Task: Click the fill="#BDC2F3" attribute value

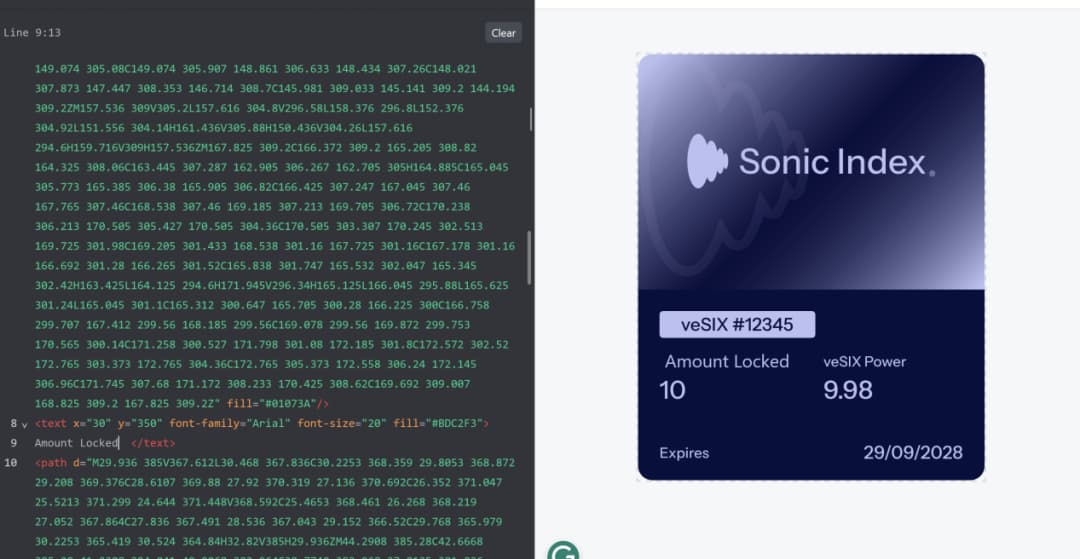Action: (x=437, y=423)
